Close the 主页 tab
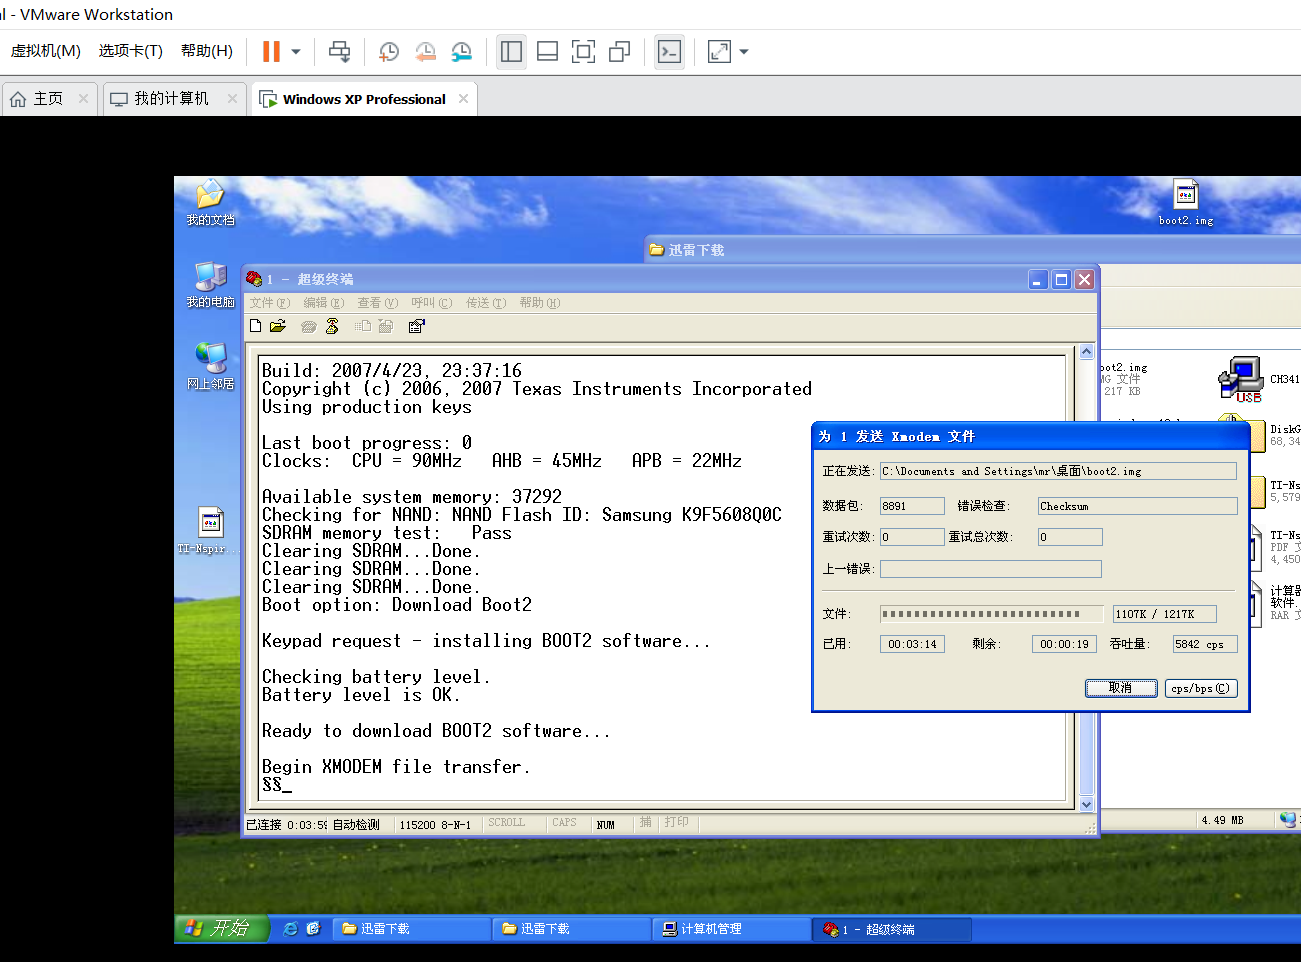 83,98
